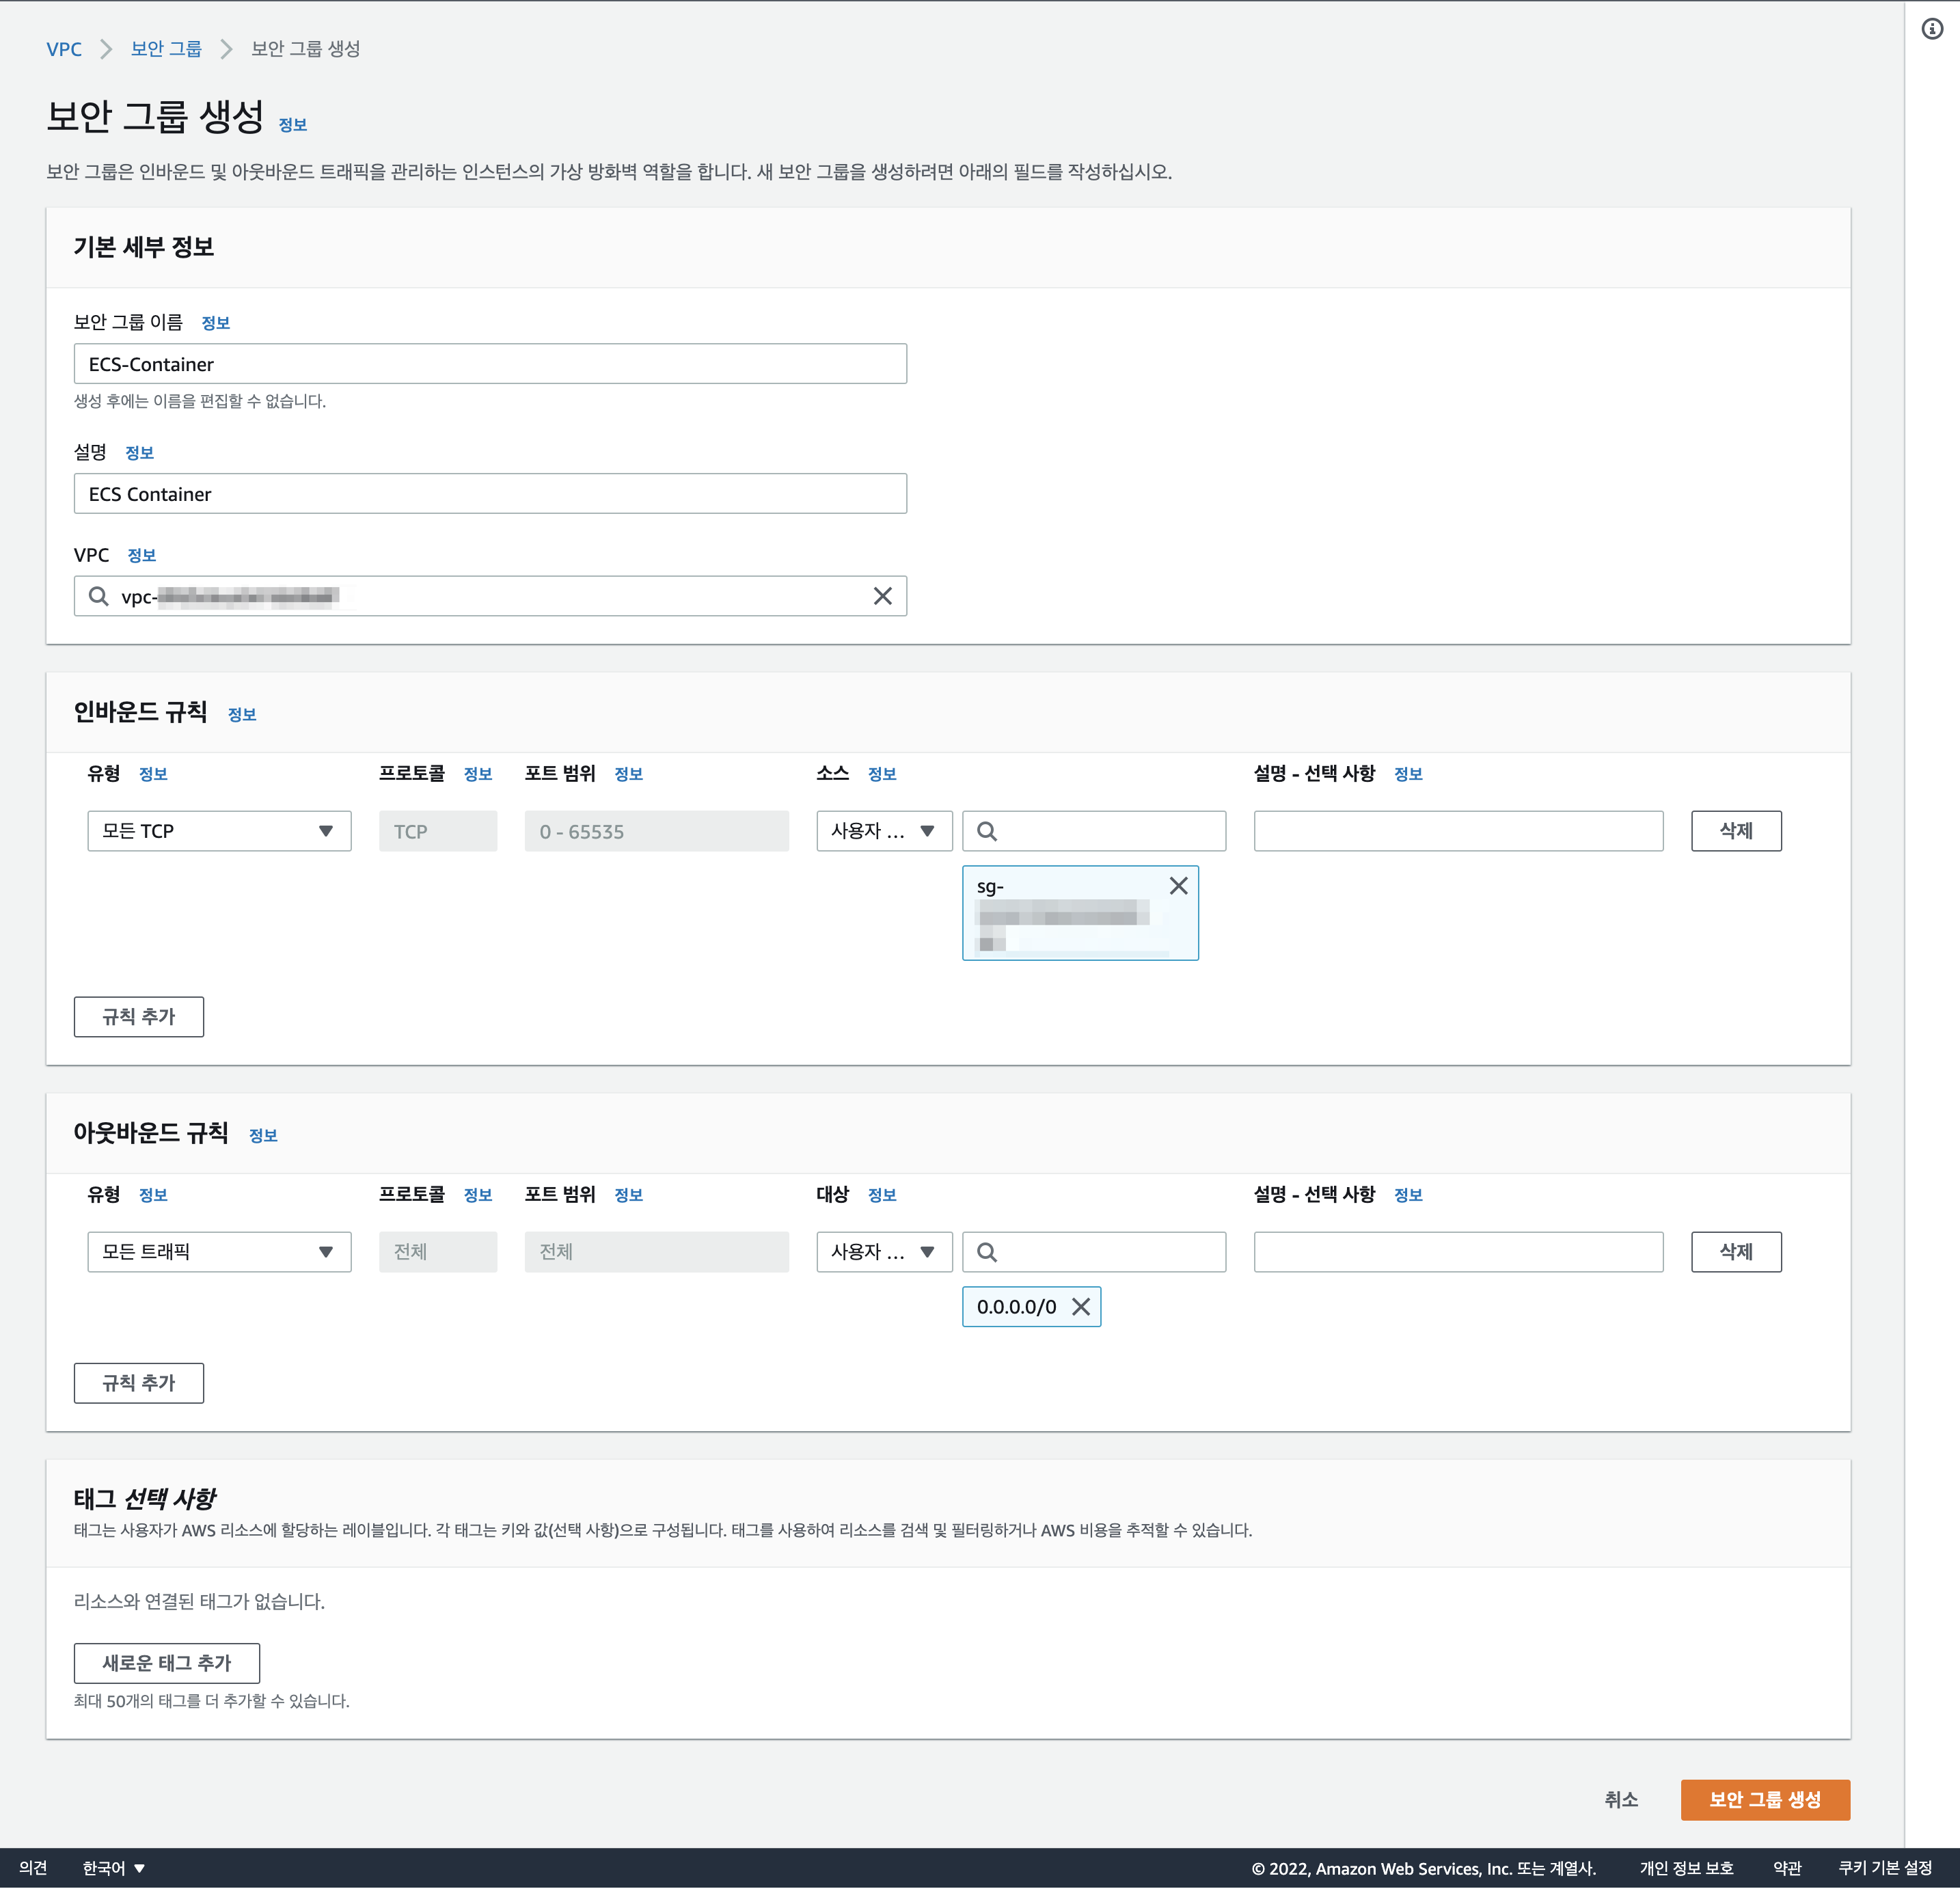Open 정보 link next to outbound 대상 column
The height and width of the screenshot is (1889, 1960).
click(882, 1195)
